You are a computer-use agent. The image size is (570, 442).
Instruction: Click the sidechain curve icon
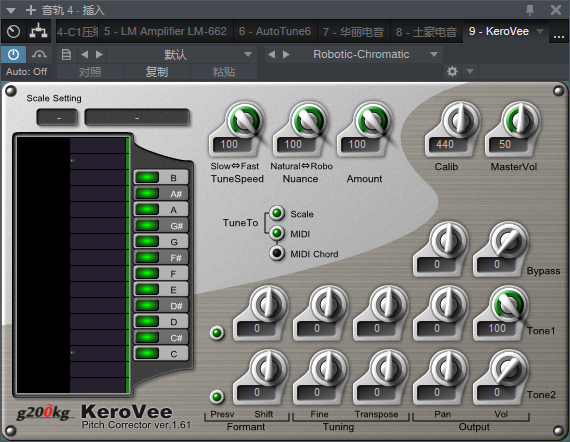[39, 55]
